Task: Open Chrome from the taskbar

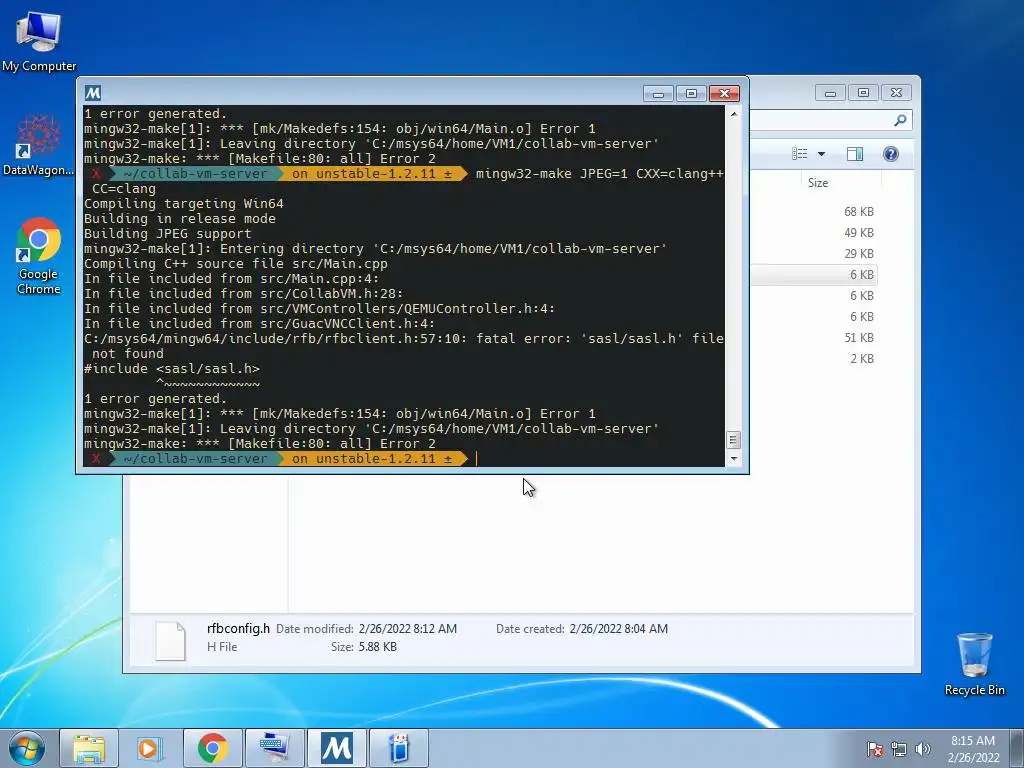Action: [212, 748]
